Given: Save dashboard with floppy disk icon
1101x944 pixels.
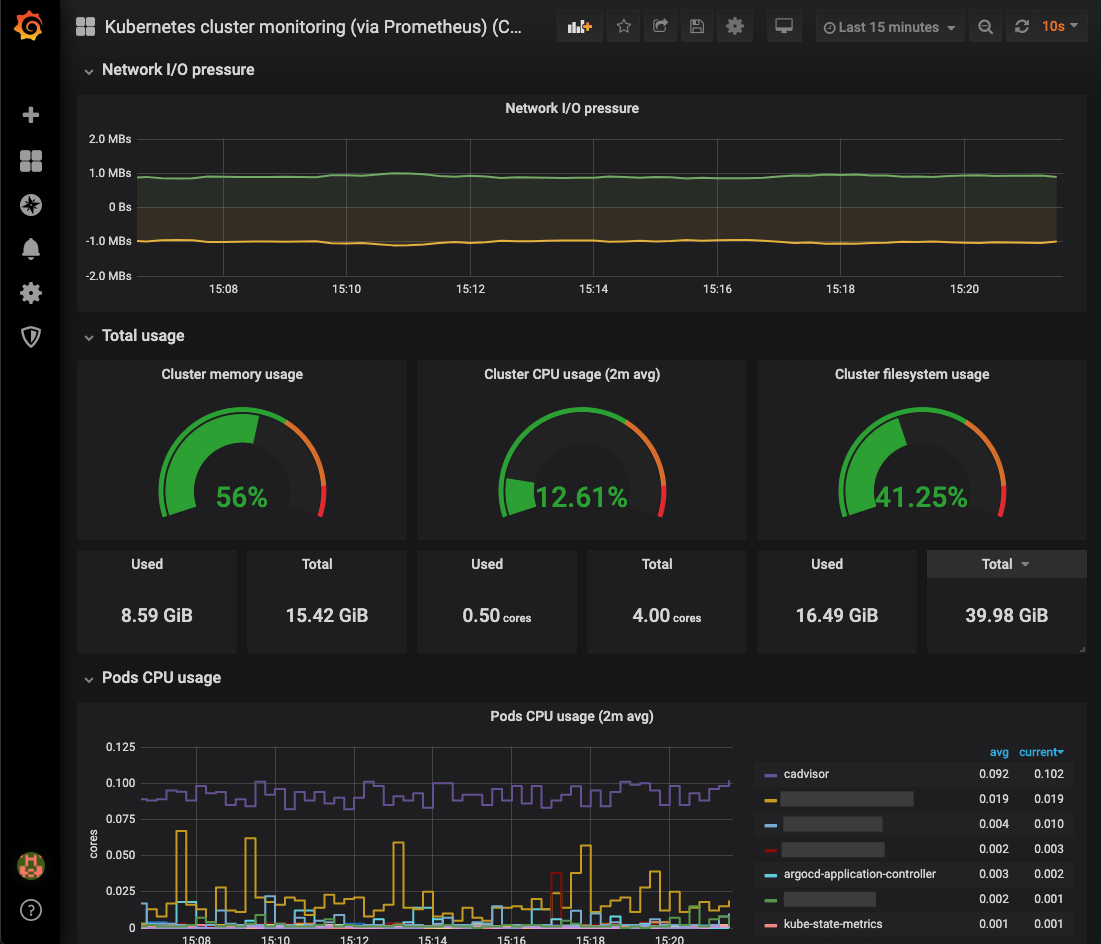Looking at the screenshot, I should (697, 27).
